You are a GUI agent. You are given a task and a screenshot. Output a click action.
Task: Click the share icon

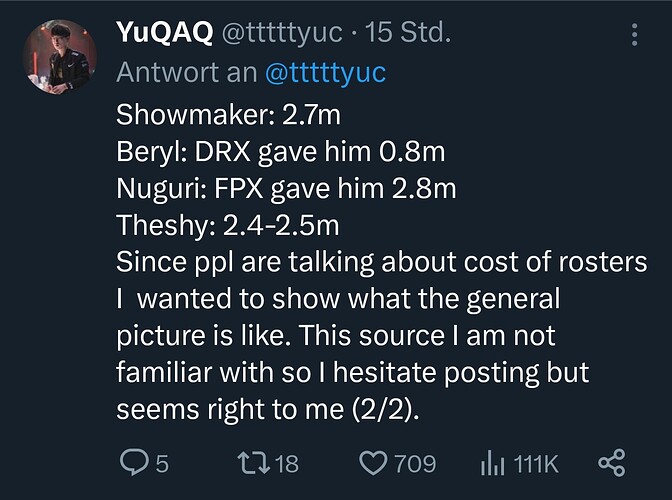[612, 463]
